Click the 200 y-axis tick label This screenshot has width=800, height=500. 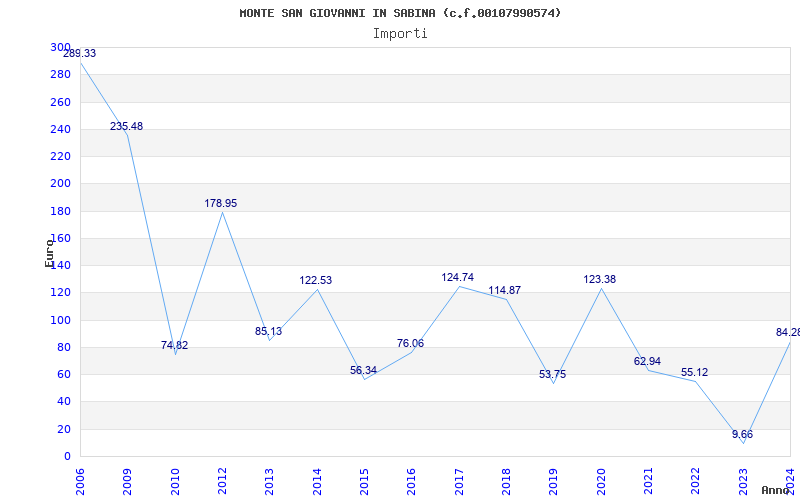pos(60,183)
